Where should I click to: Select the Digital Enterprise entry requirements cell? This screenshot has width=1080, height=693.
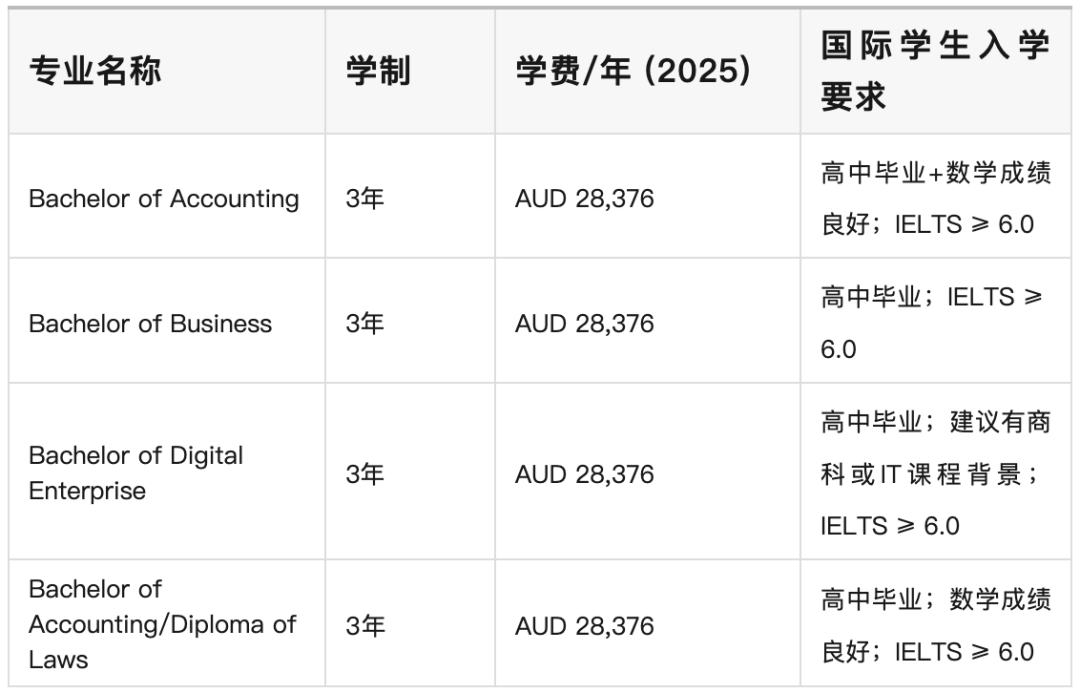click(935, 473)
